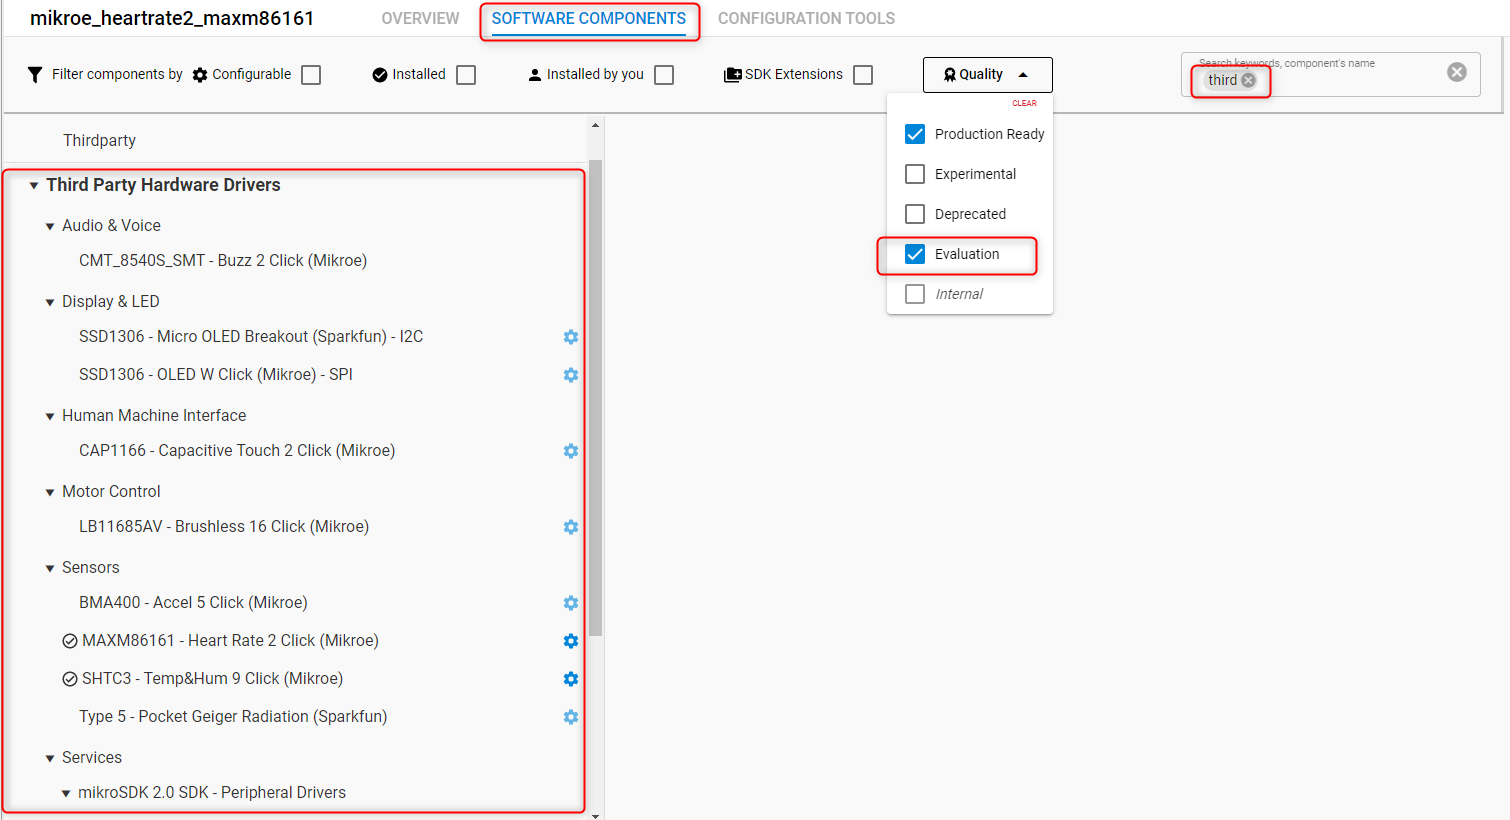Collapse the Display & LED category
The width and height of the screenshot is (1510, 820).
click(50, 303)
